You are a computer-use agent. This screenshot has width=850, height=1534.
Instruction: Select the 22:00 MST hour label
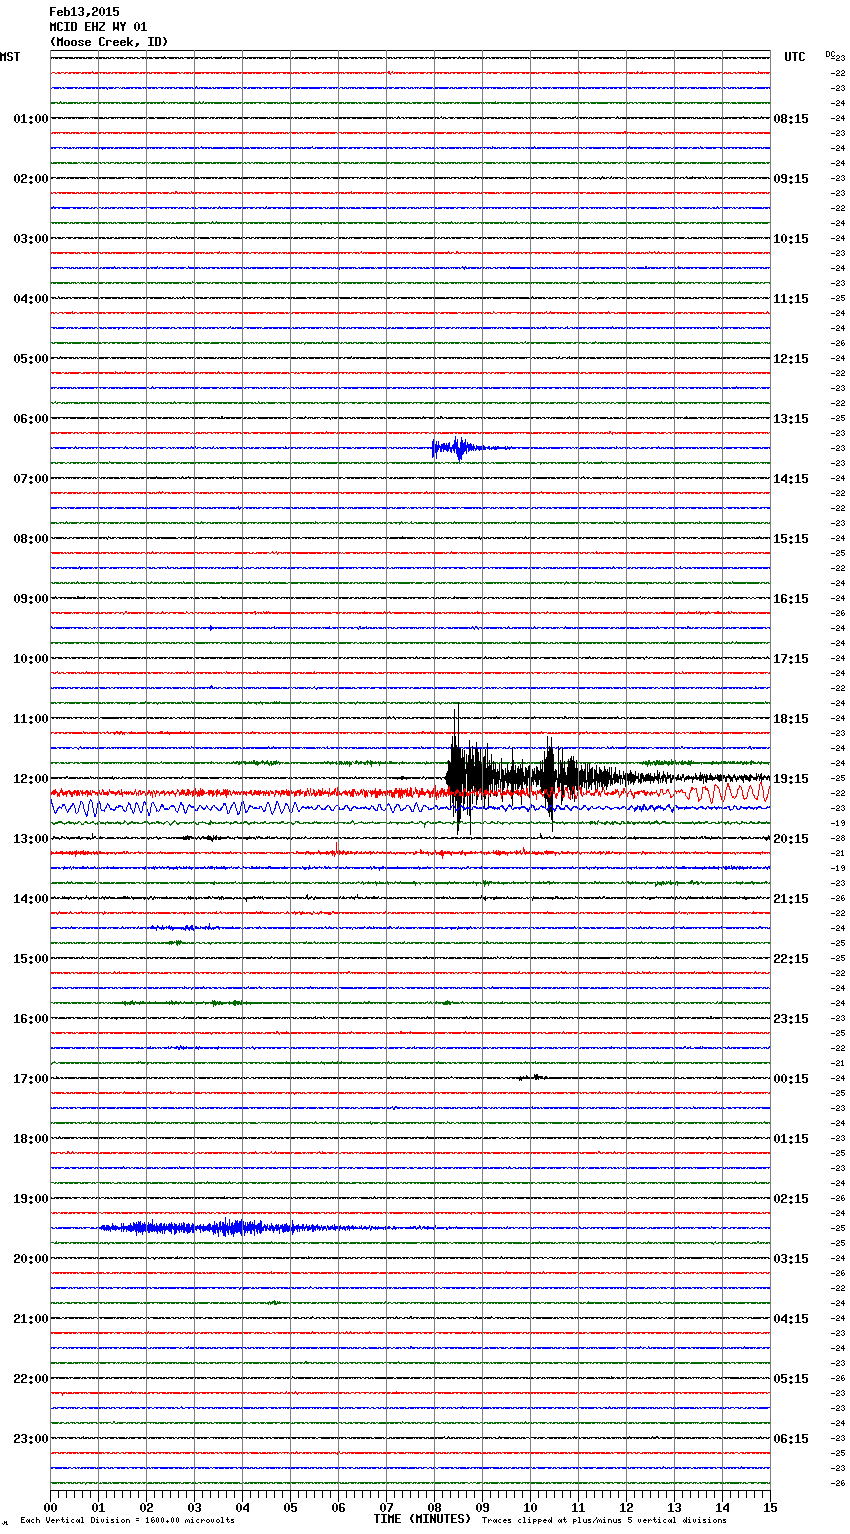pos(31,1379)
